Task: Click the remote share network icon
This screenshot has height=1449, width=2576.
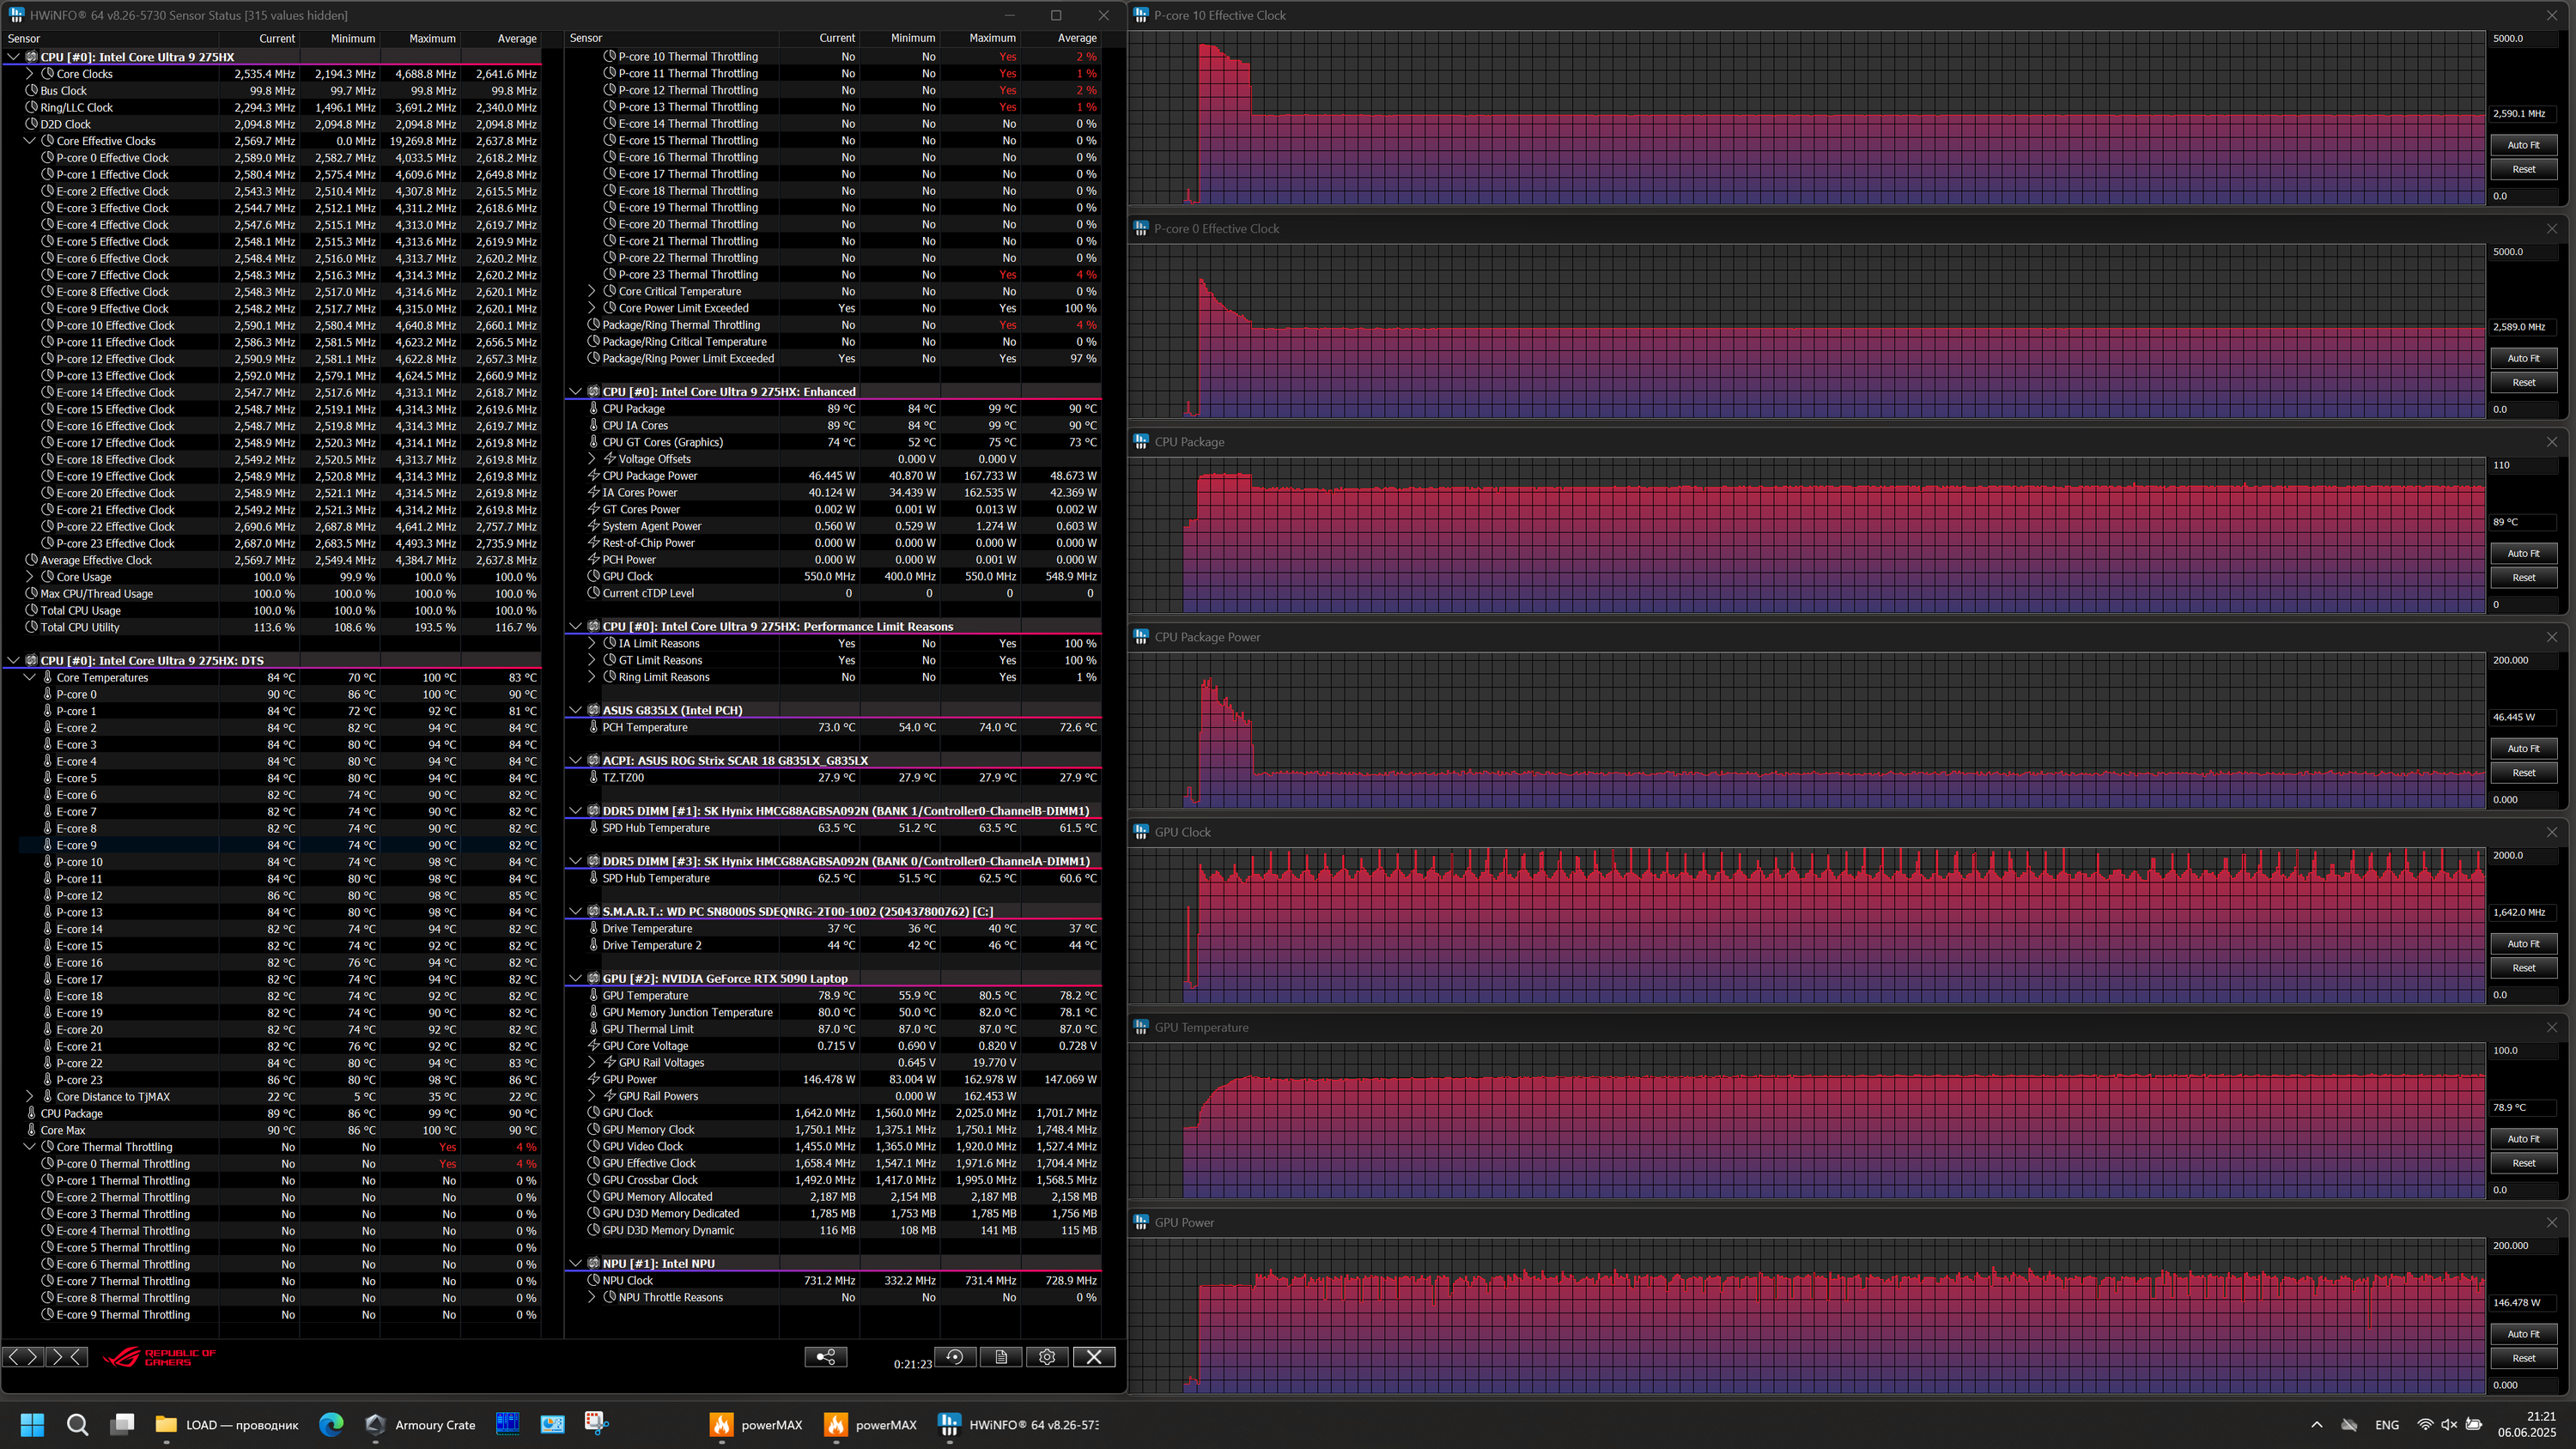Action: point(826,1357)
